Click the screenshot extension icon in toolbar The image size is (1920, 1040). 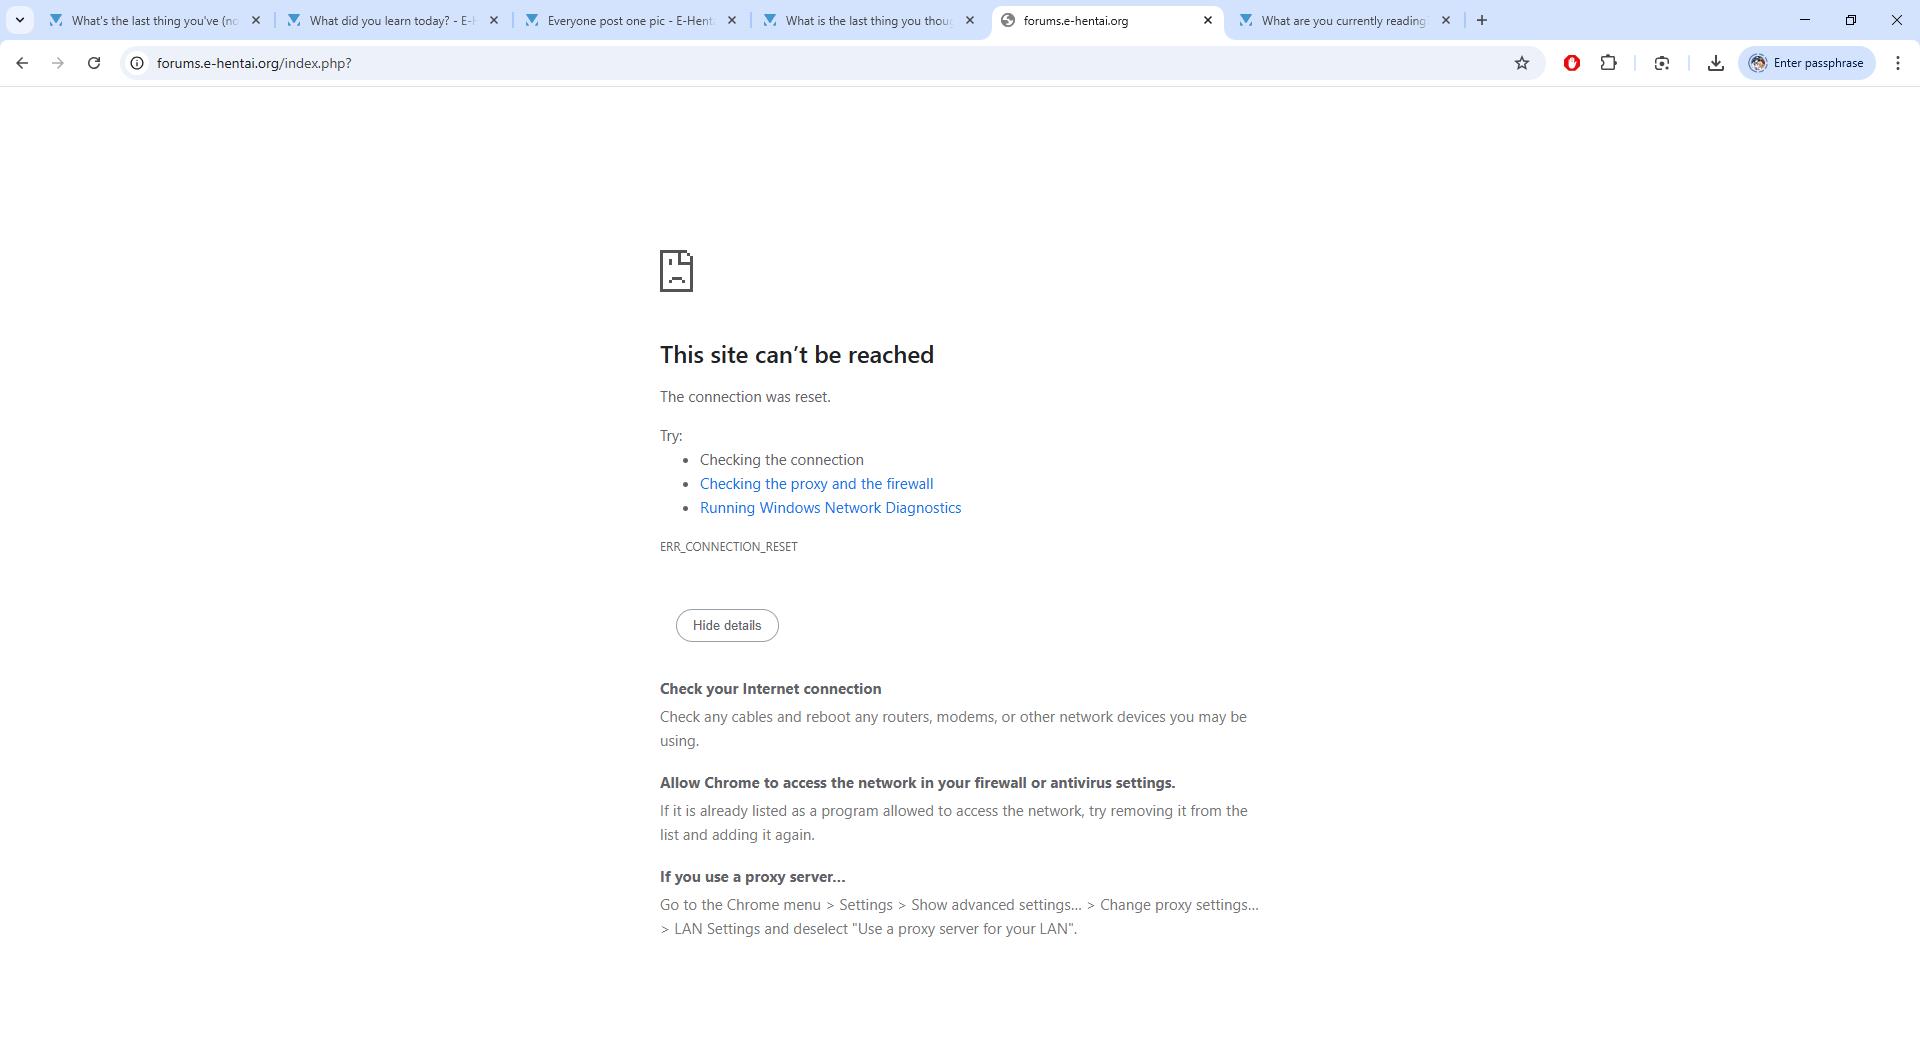1661,63
